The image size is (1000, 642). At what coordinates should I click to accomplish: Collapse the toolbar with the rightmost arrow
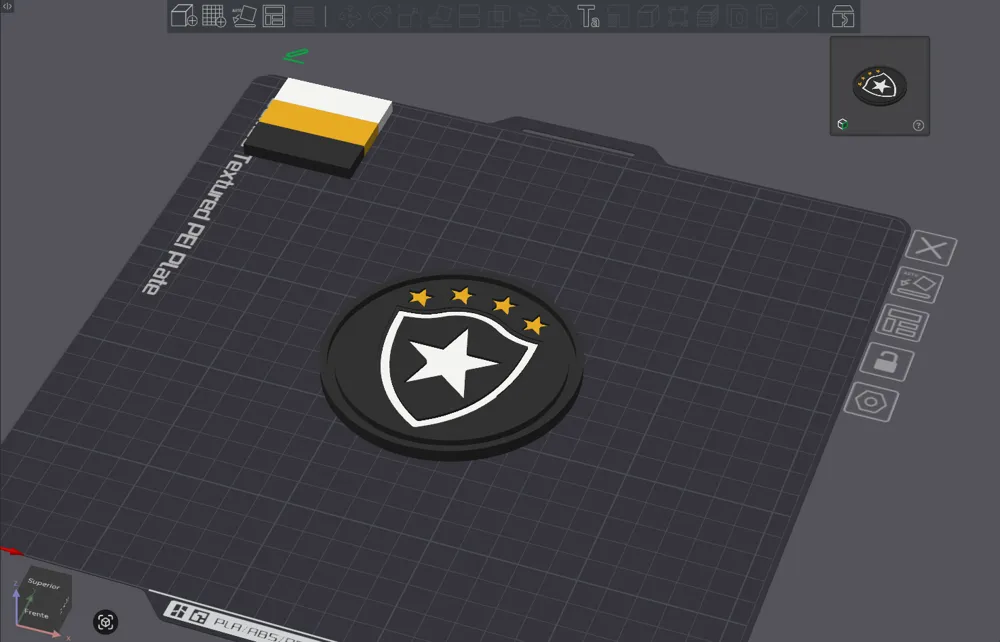[x=843, y=15]
